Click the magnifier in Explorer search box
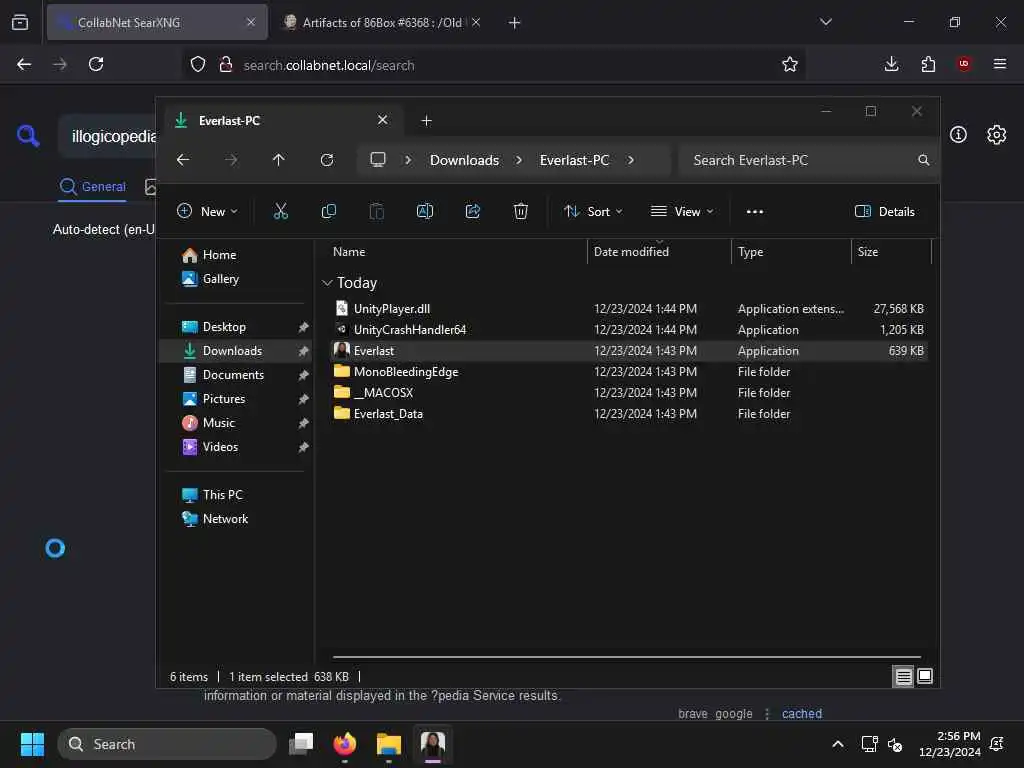1024x768 pixels. [x=923, y=160]
